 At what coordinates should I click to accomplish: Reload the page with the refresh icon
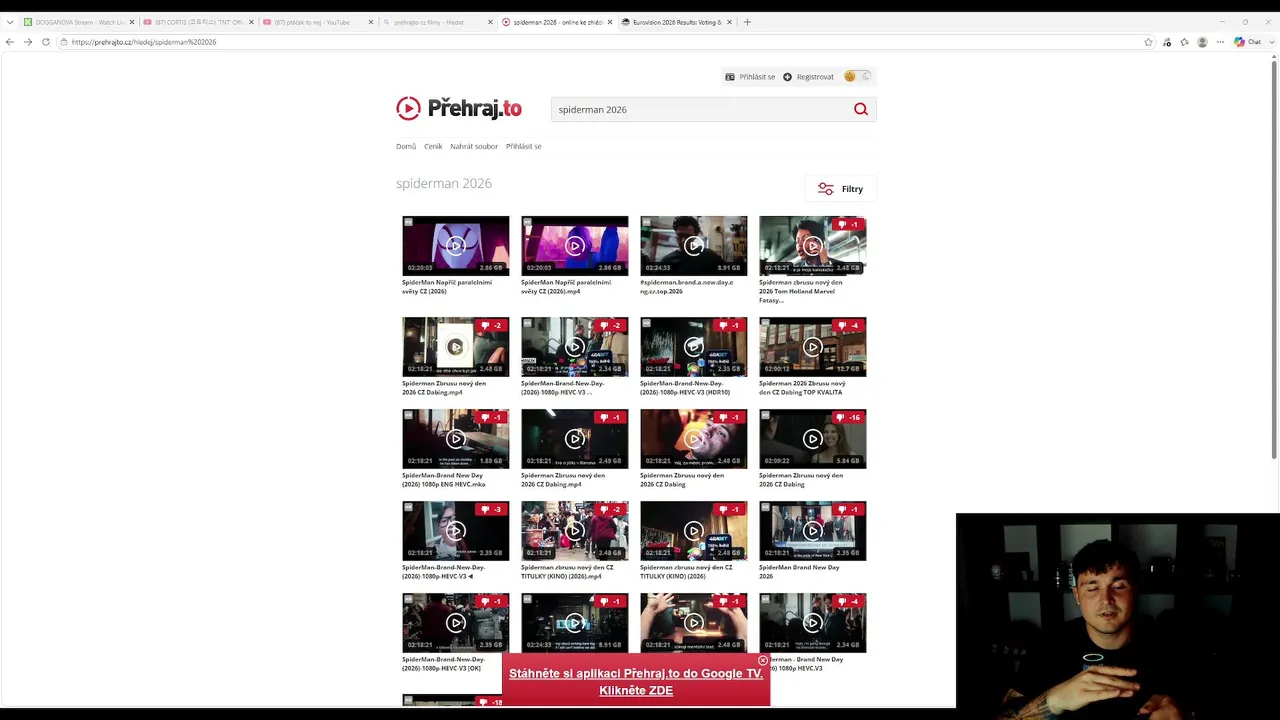click(x=46, y=42)
